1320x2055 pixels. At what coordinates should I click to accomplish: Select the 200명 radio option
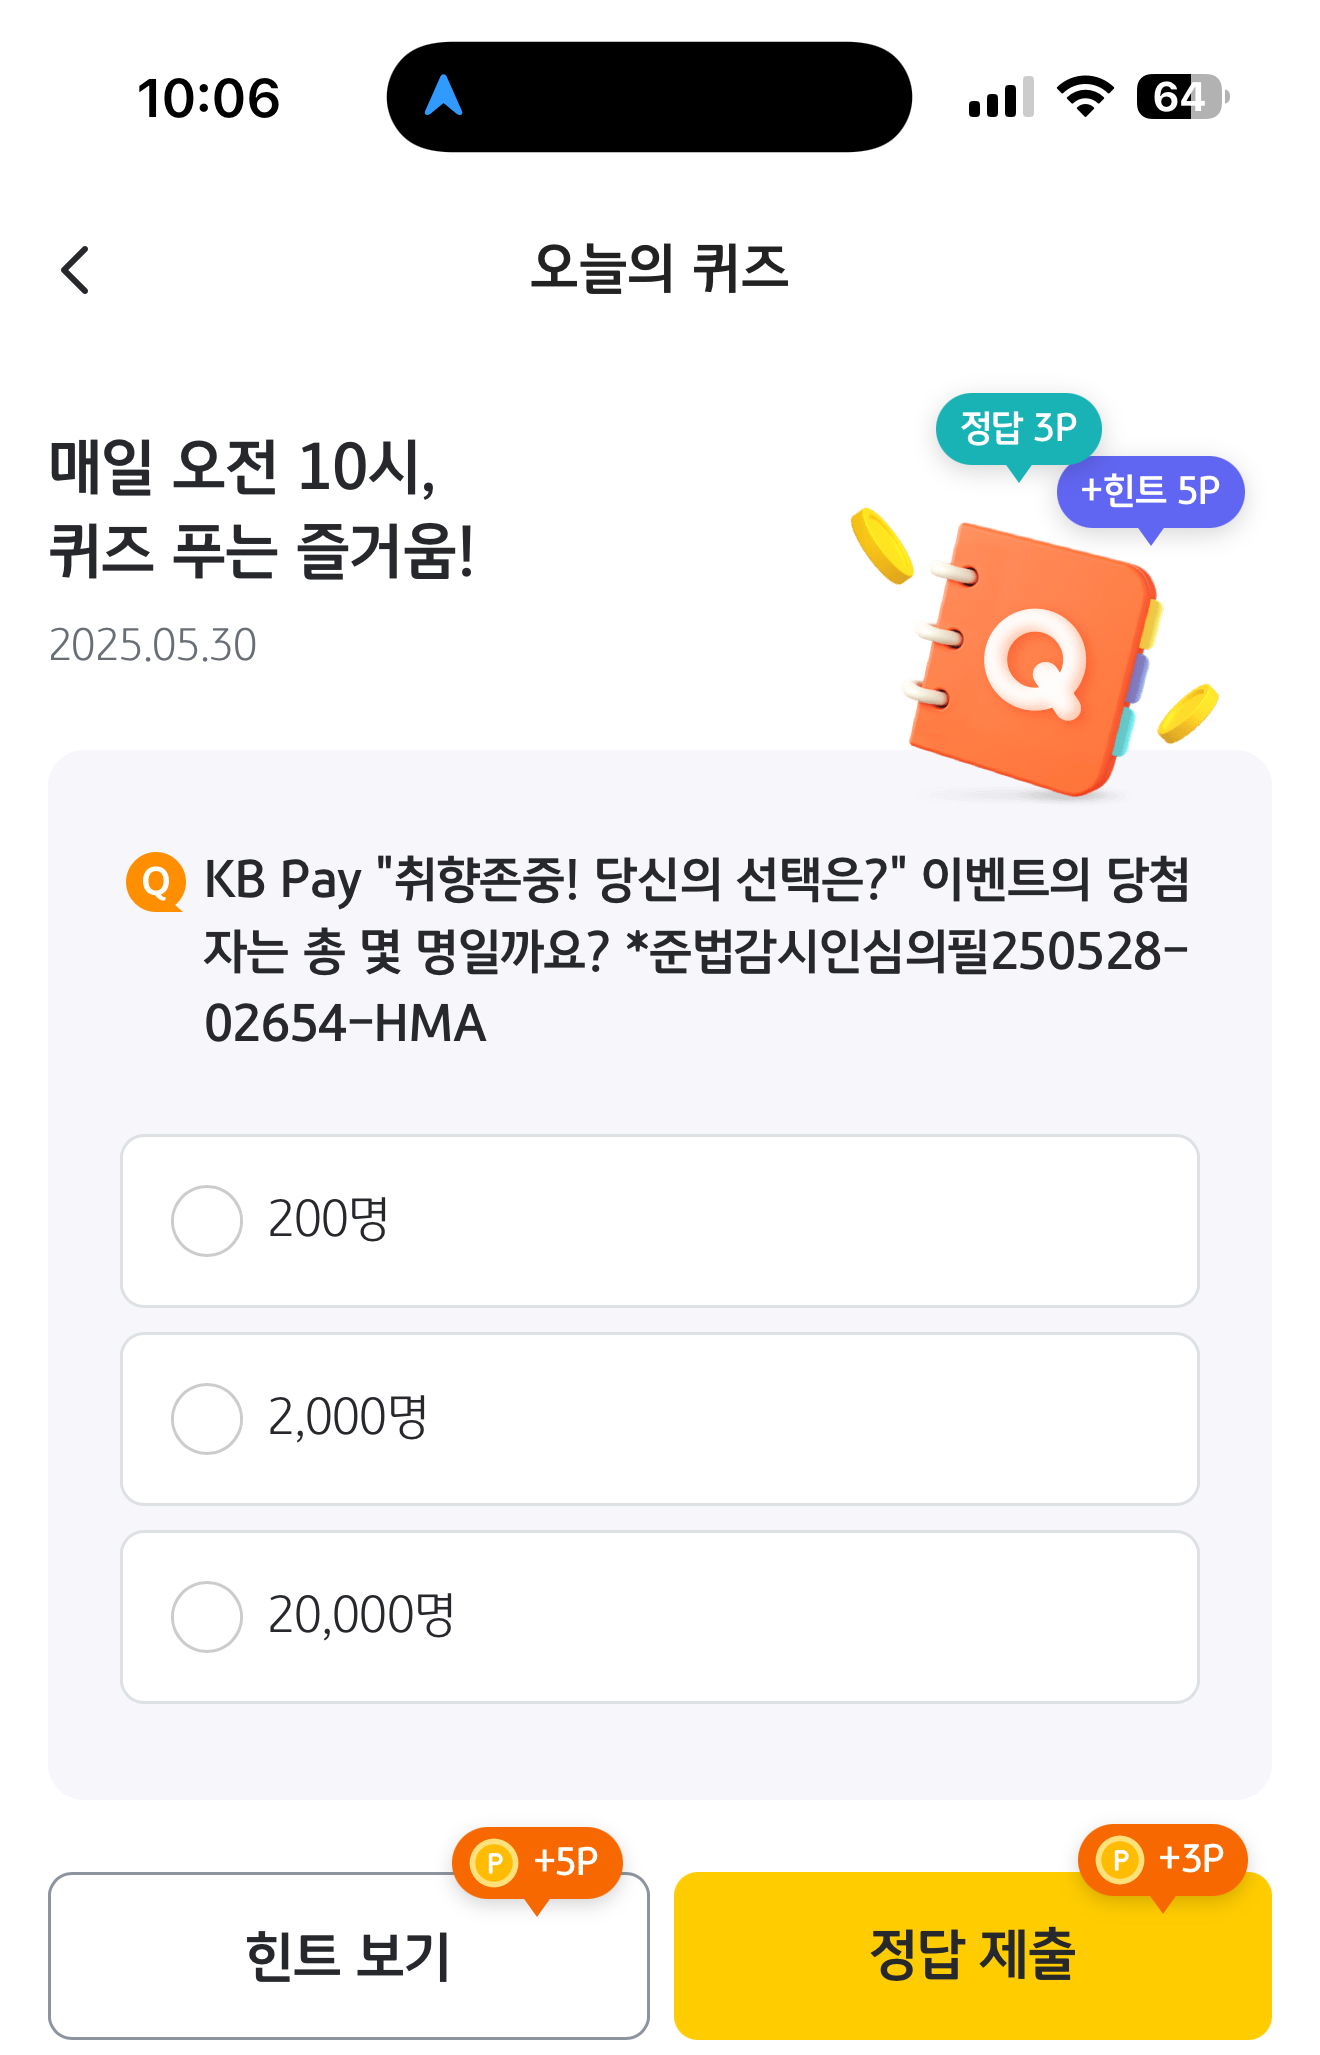pyautogui.click(x=660, y=1220)
